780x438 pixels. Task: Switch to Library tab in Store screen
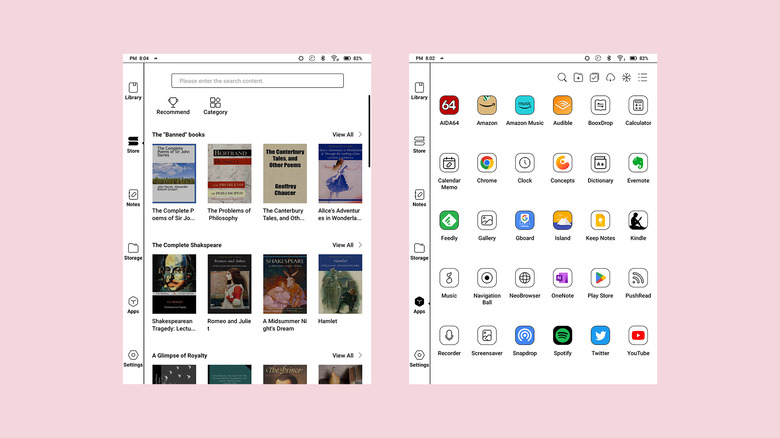tap(133, 91)
